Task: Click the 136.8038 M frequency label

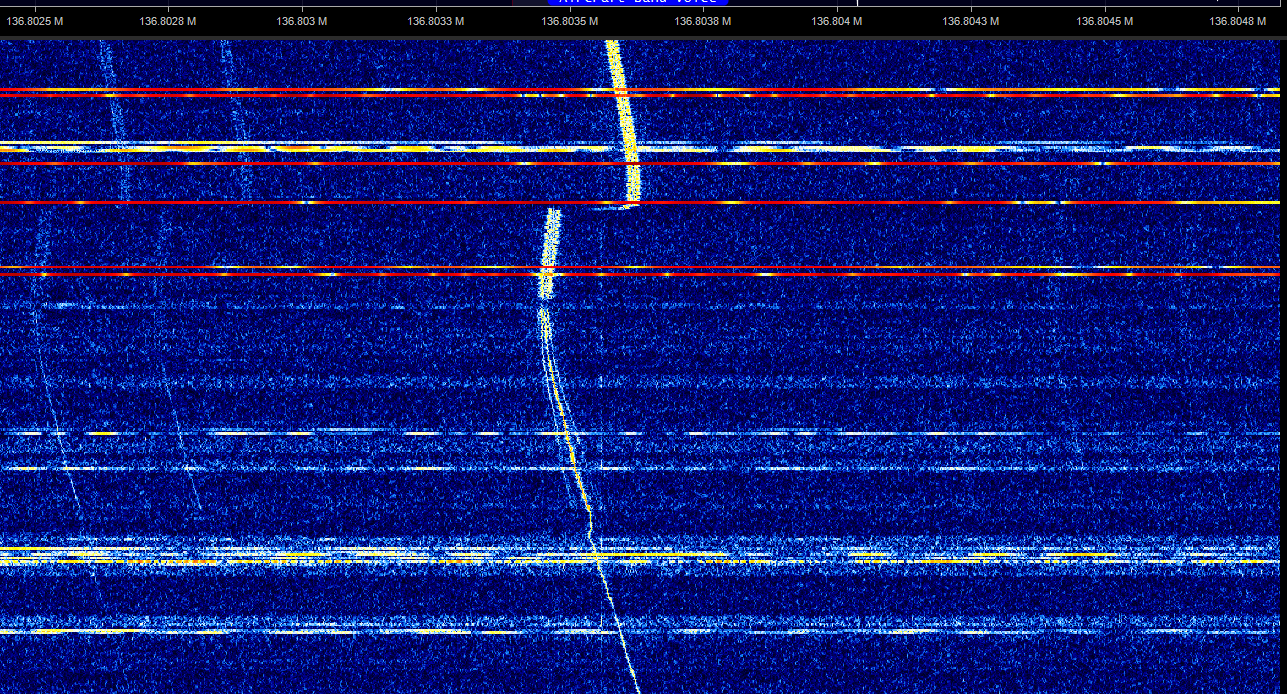Action: pos(703,21)
